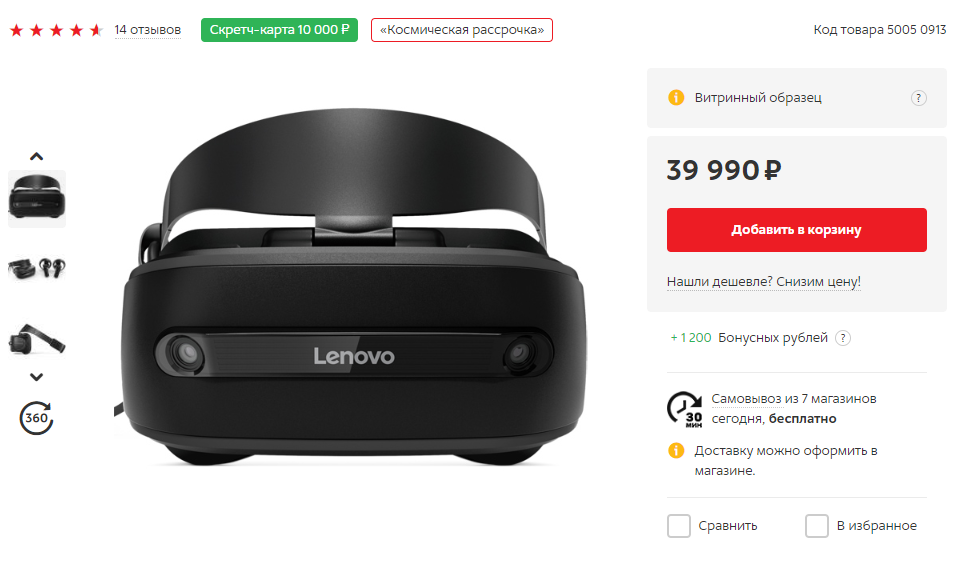This screenshot has height=566, width=965.
Task: Select the headset with controllers thumbnail
Action: (36, 268)
